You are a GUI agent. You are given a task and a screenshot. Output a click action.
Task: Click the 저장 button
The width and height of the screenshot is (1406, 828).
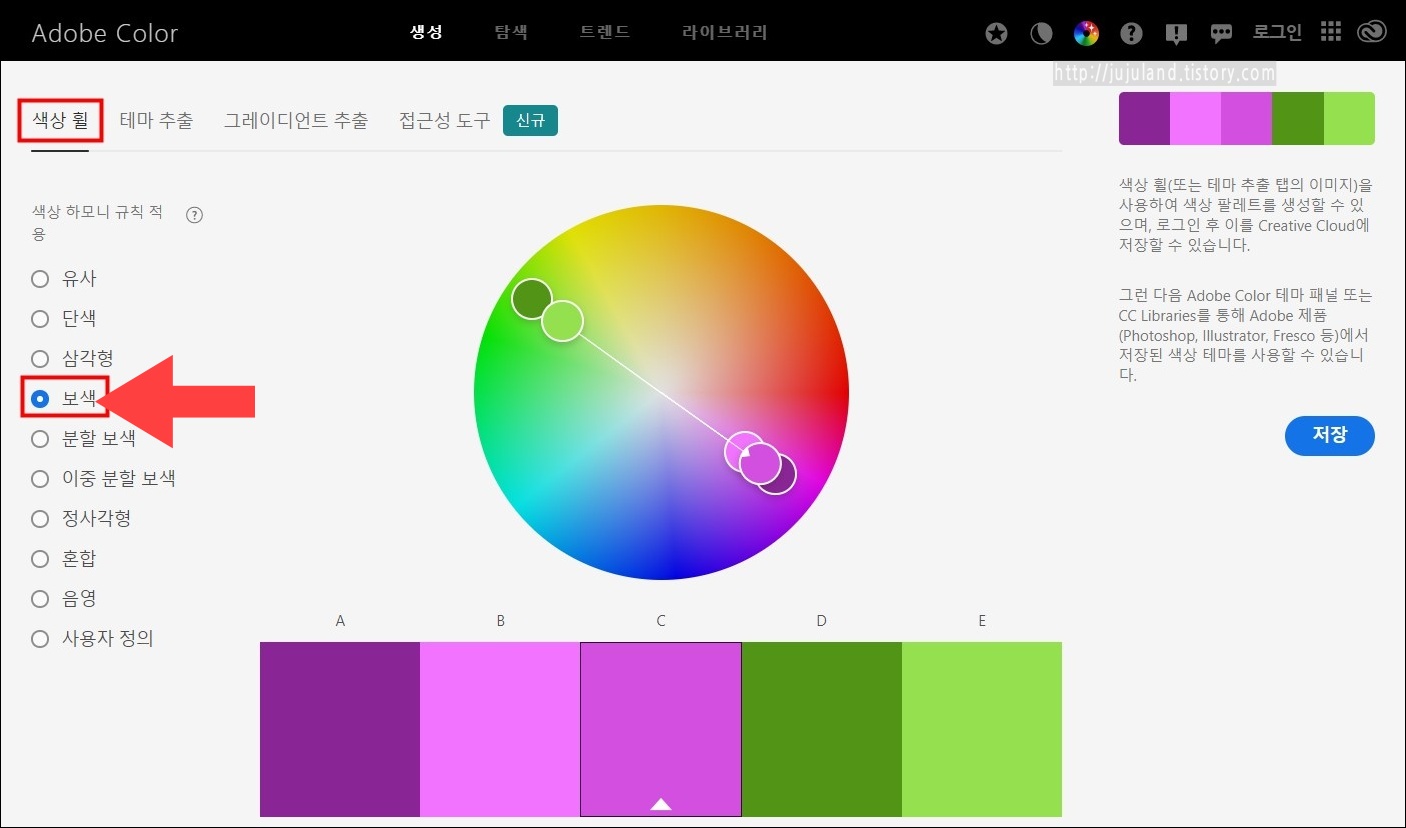tap(1330, 435)
